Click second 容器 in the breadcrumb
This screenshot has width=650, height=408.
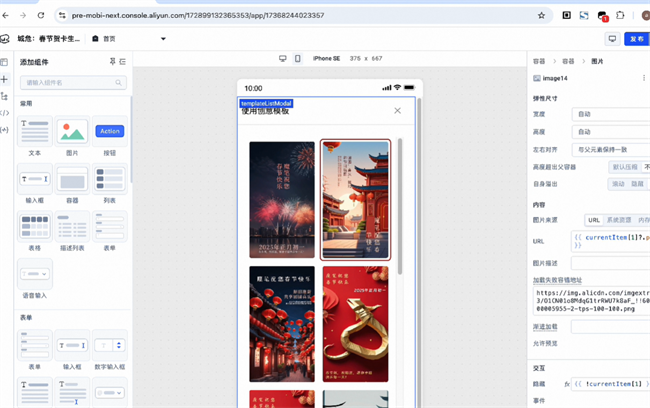click(568, 61)
